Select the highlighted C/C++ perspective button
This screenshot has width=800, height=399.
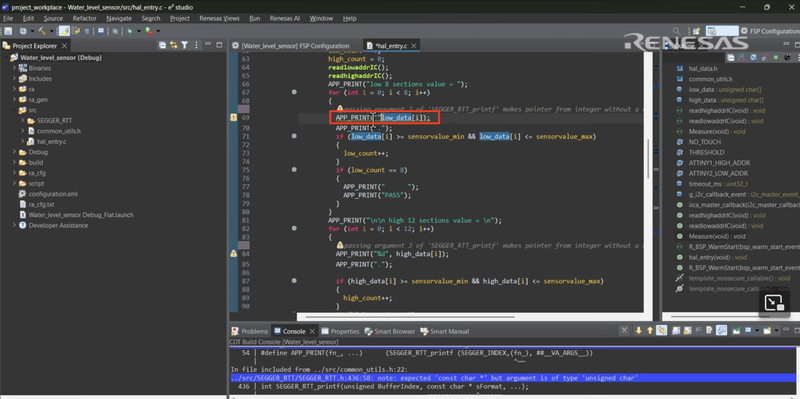point(722,31)
